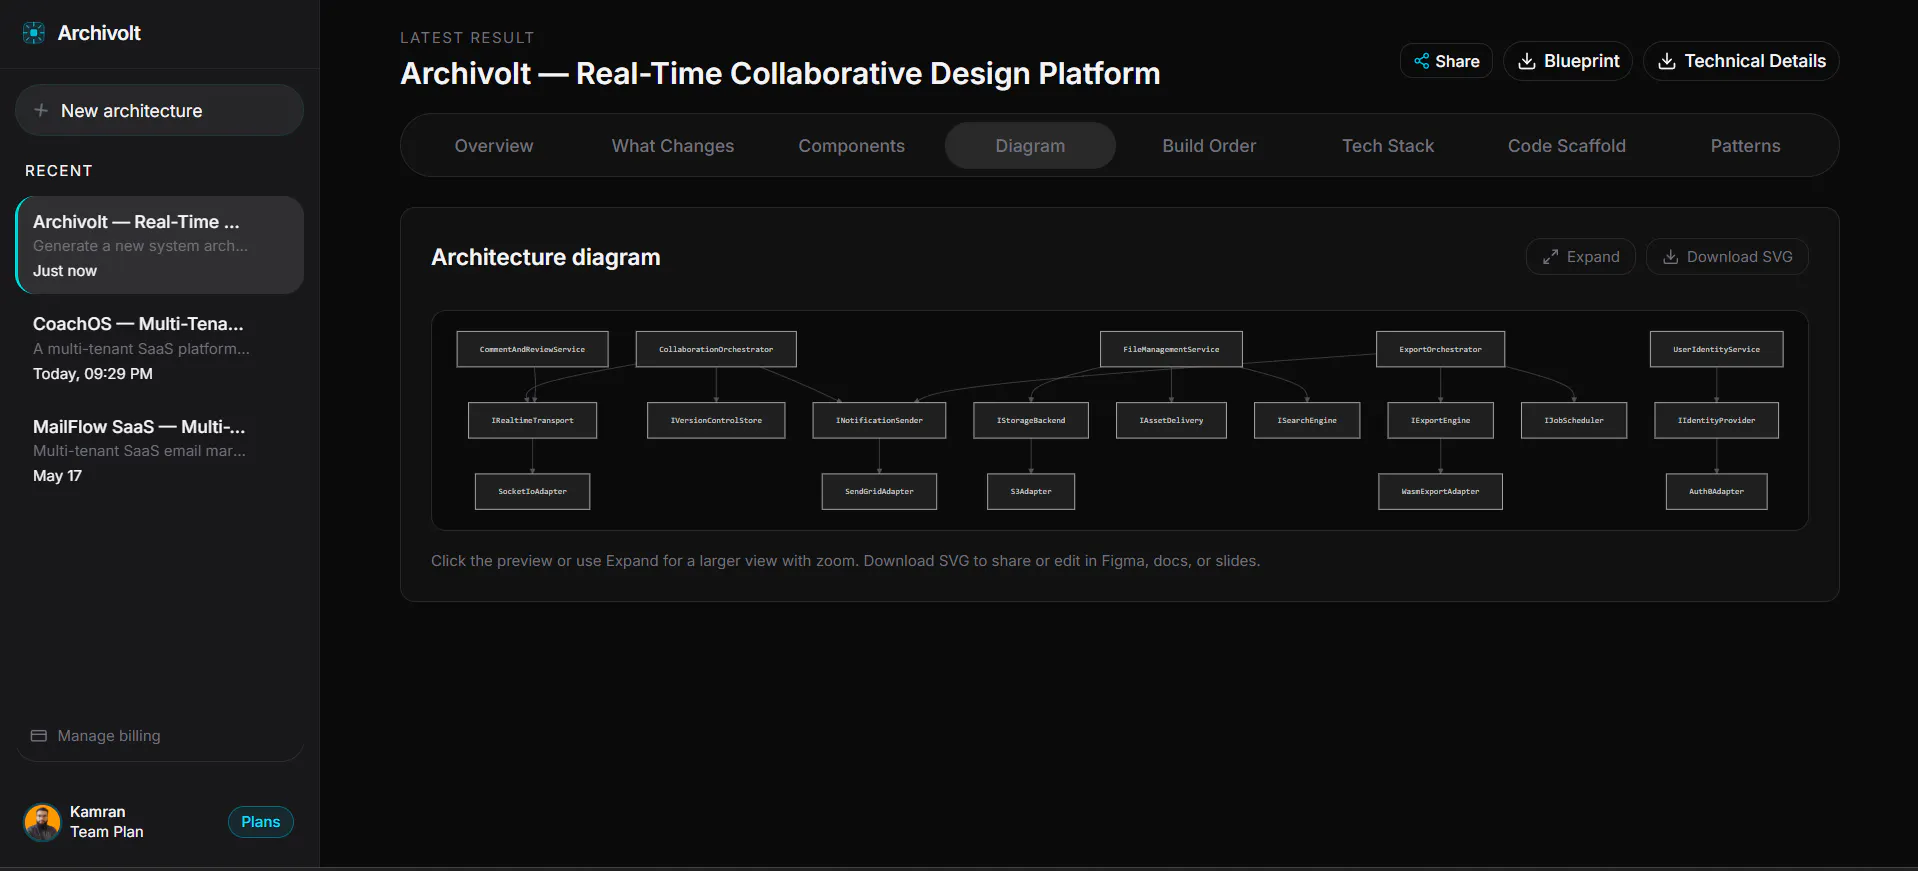Image resolution: width=1918 pixels, height=871 pixels.
Task: Open the Plans button next to Team Plan
Action: pyautogui.click(x=260, y=822)
